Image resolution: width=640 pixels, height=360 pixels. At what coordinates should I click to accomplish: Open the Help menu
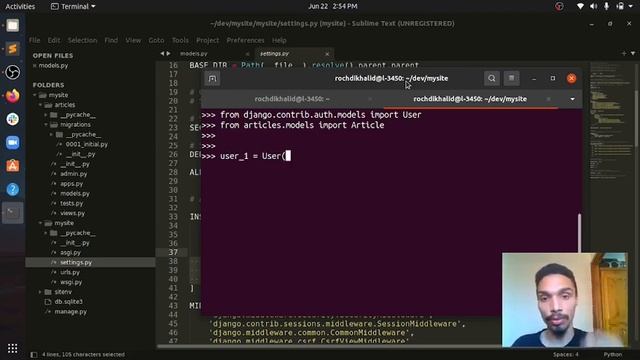279,40
